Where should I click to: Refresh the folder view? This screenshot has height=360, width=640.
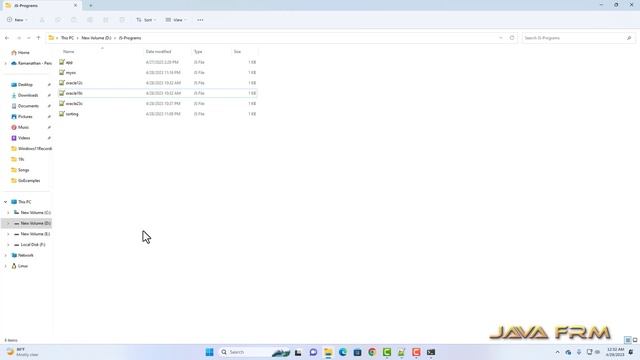tap(512, 38)
